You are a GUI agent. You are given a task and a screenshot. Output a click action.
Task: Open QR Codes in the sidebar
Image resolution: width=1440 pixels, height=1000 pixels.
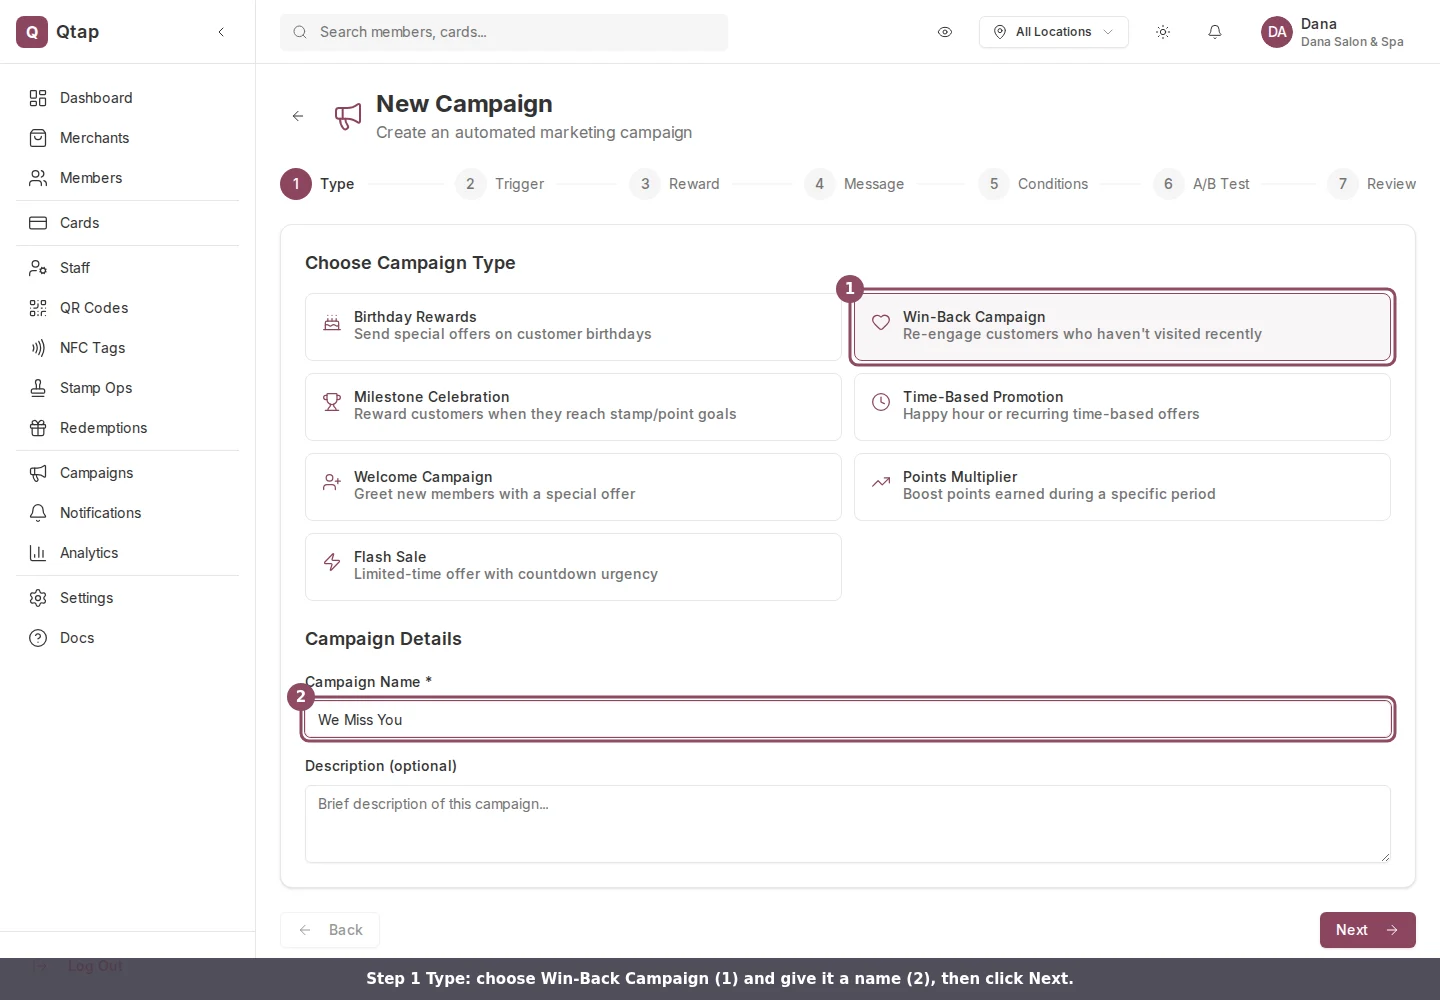click(128, 308)
